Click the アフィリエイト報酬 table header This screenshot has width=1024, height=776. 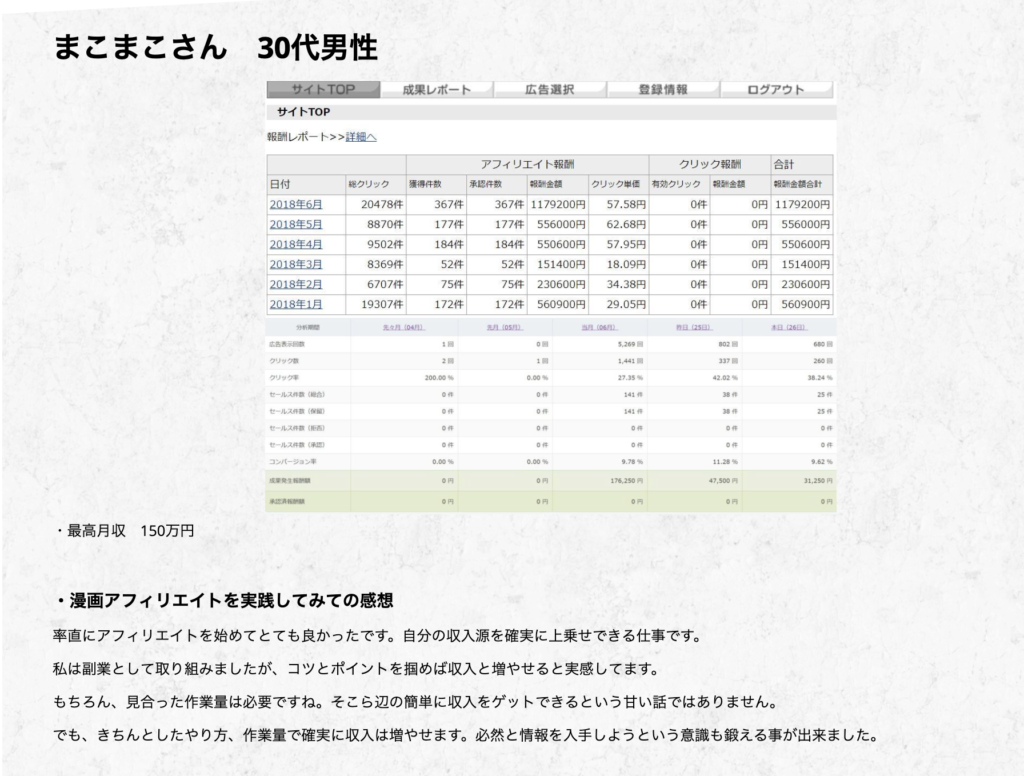tap(528, 165)
